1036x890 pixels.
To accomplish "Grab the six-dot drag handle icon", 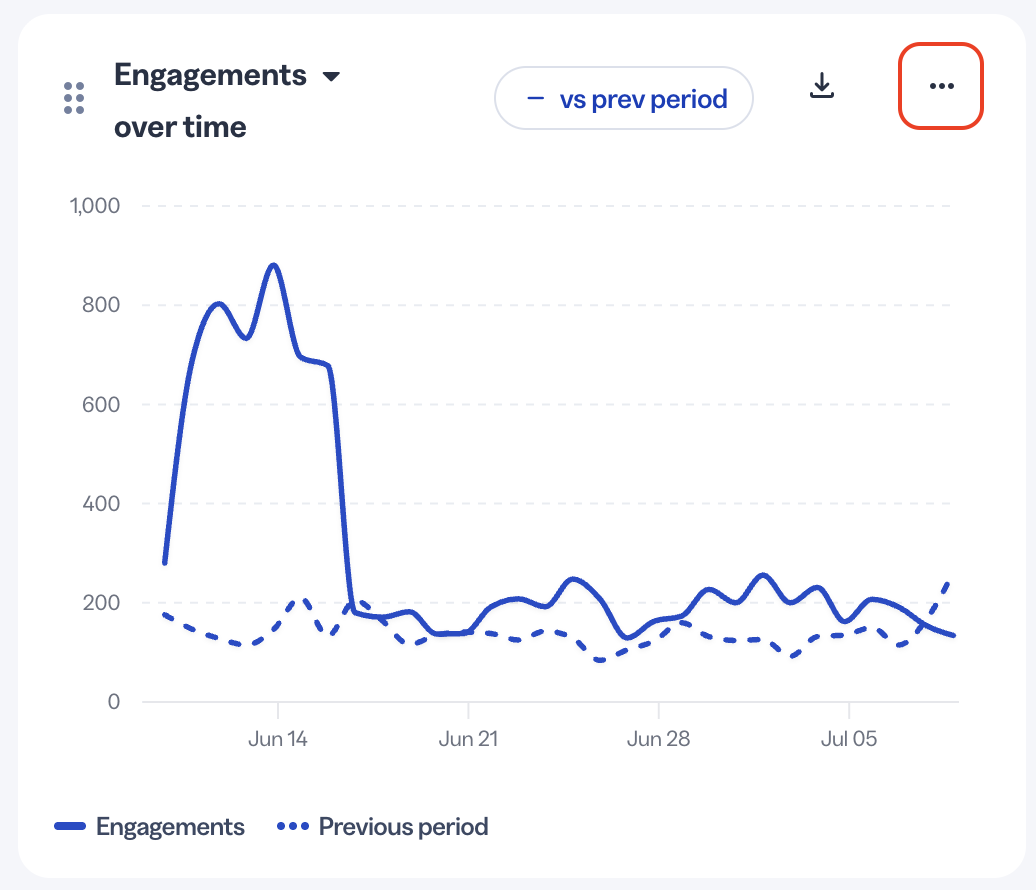I will click(x=74, y=98).
